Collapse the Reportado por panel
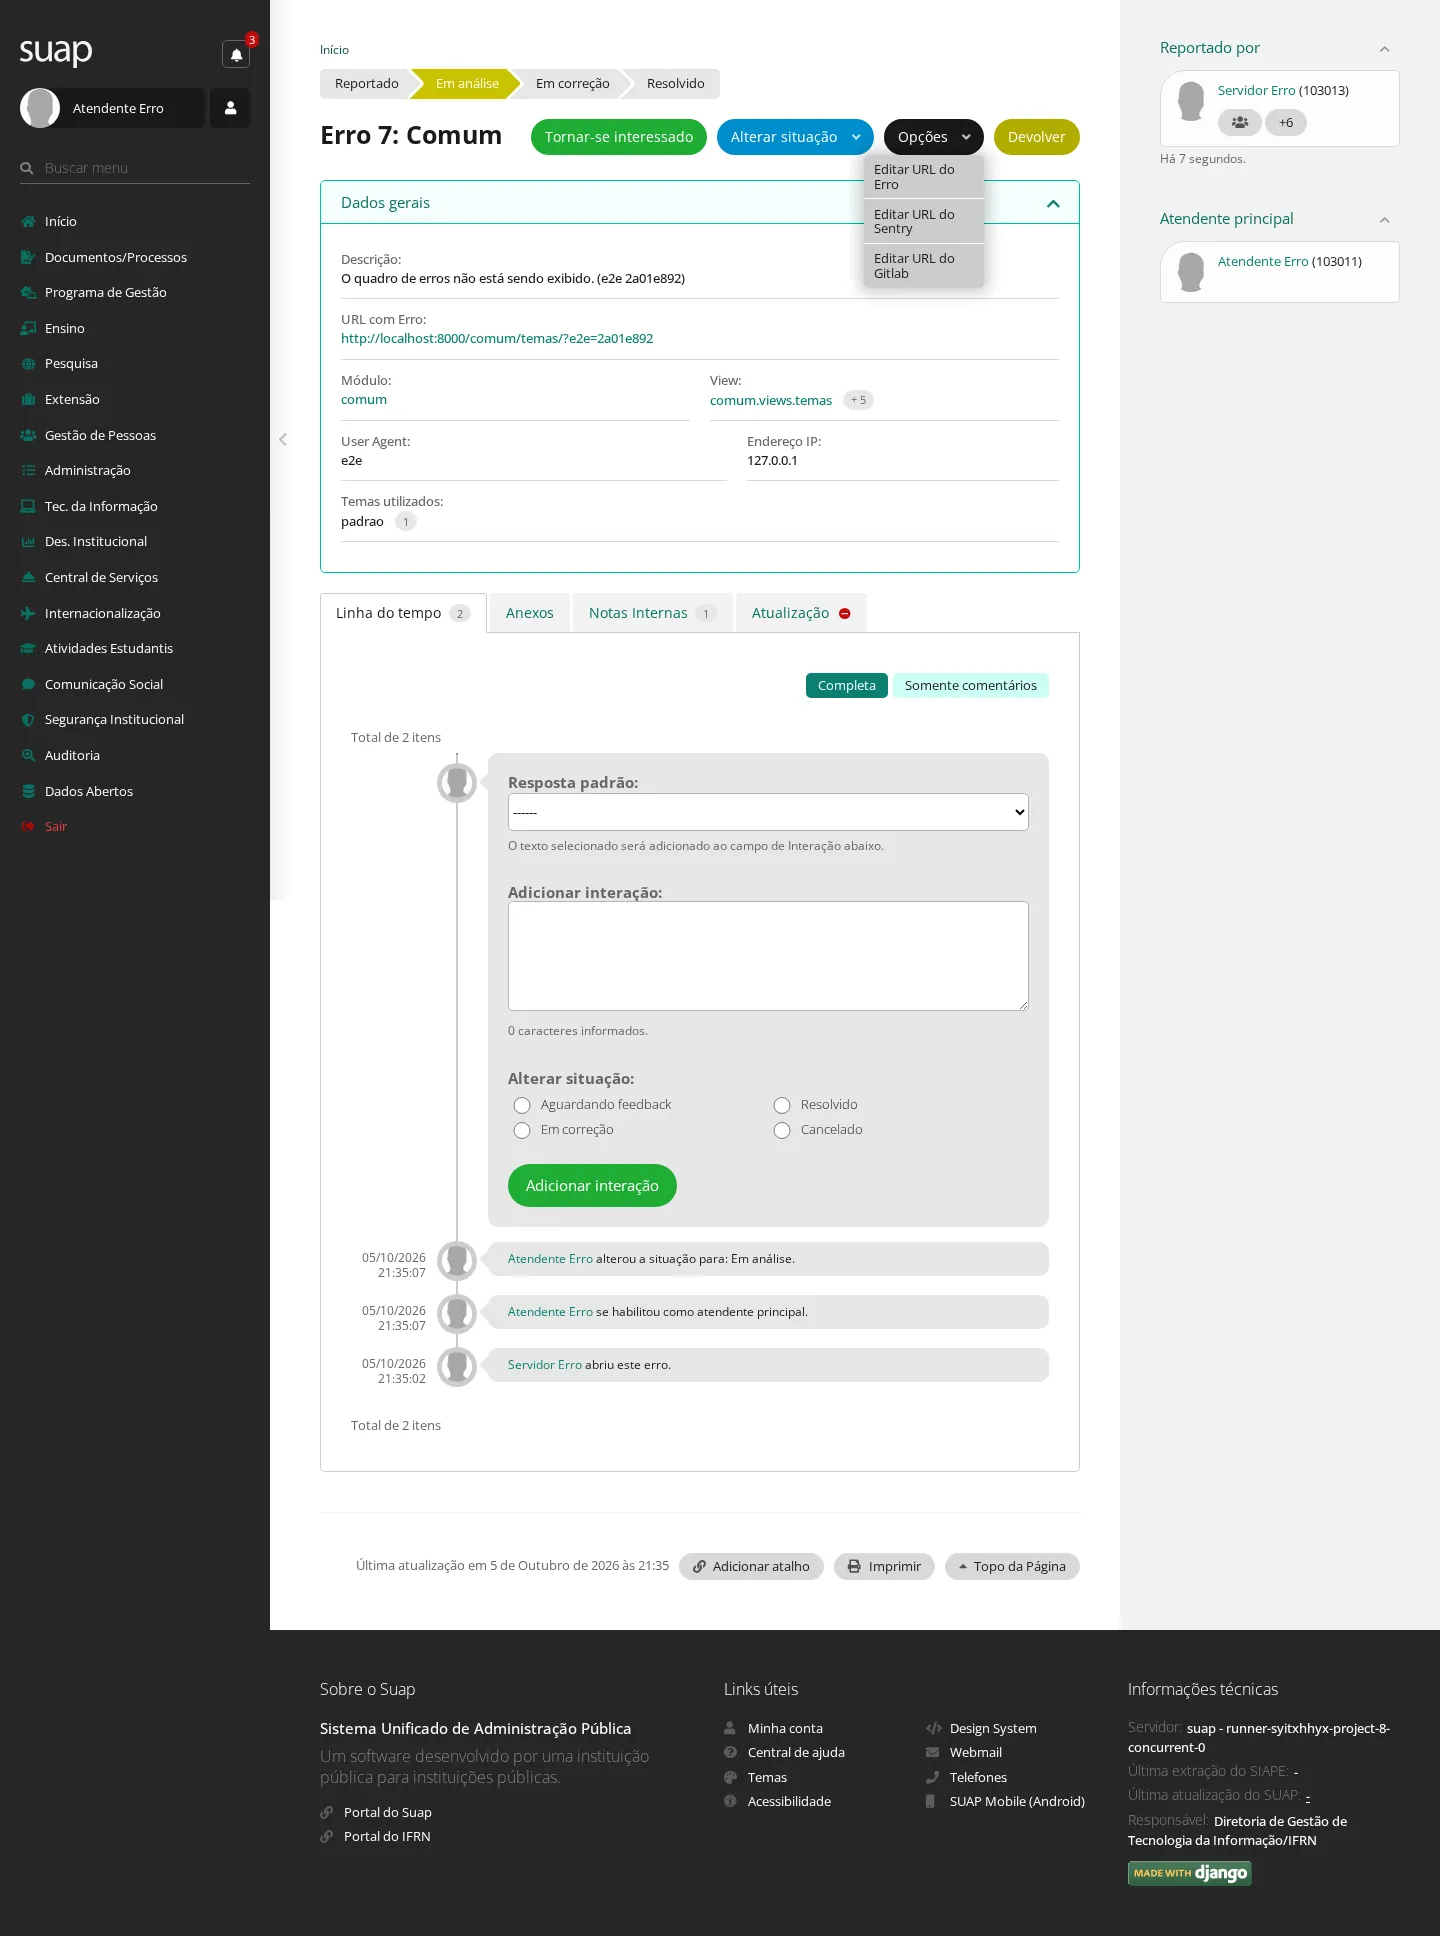Viewport: 1440px width, 1936px height. point(1384,49)
